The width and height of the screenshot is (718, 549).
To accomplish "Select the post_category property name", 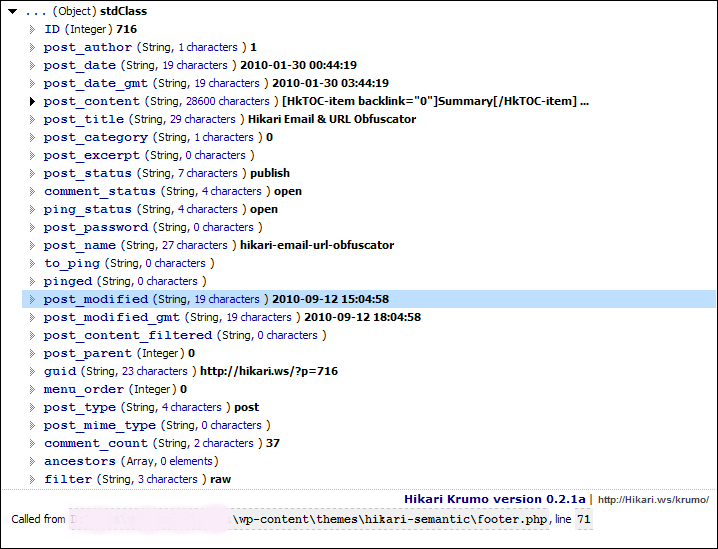I will (x=96, y=137).
